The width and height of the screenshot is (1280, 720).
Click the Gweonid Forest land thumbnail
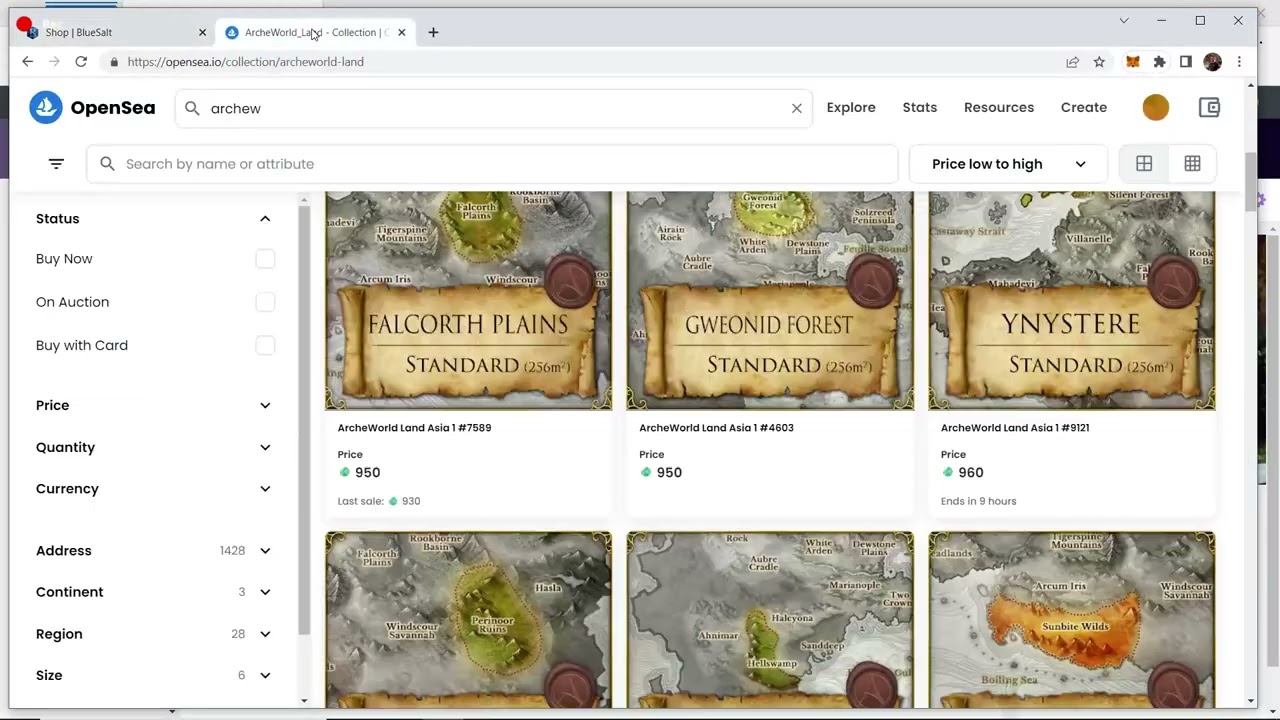770,301
